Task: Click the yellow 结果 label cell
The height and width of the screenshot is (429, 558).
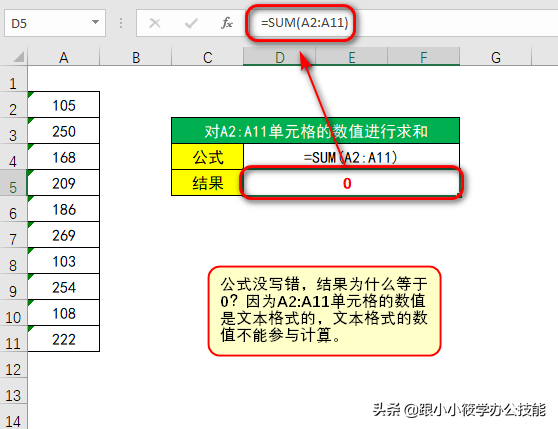Action: pyautogui.click(x=207, y=183)
